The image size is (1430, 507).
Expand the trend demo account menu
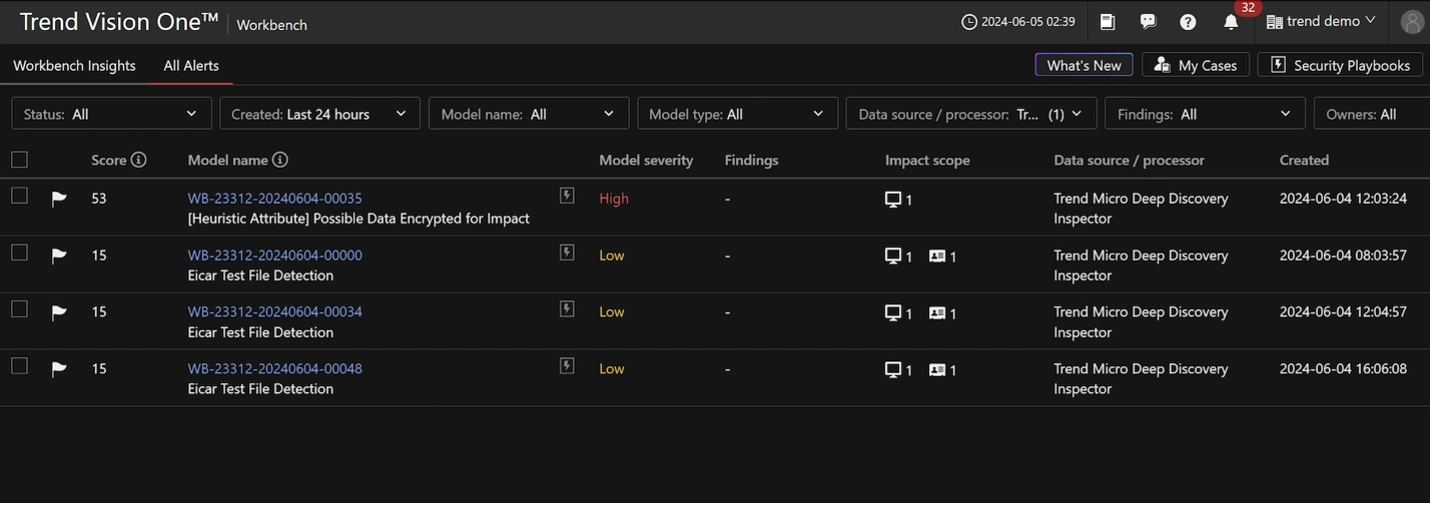click(1321, 21)
